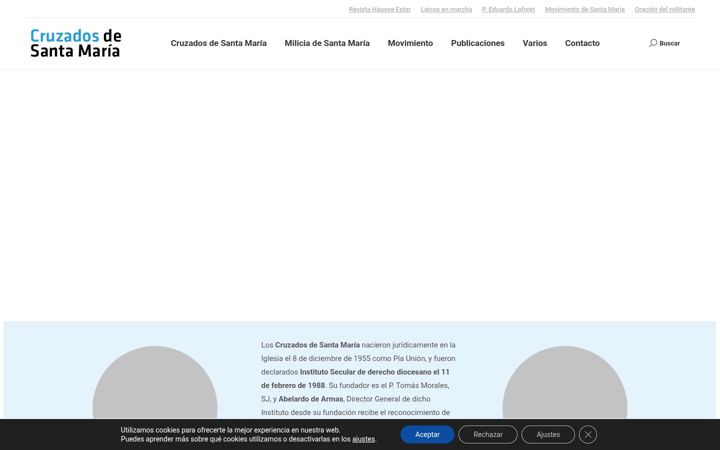Image resolution: width=720 pixels, height=450 pixels.
Task: Open the Movimiento de Santa María top link
Action: 585,9
